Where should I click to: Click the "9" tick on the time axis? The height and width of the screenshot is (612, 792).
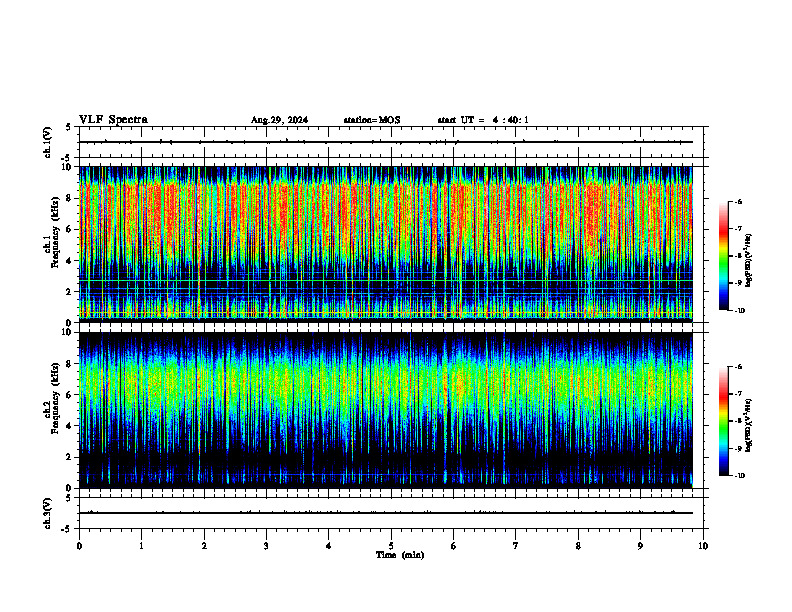[x=640, y=546]
